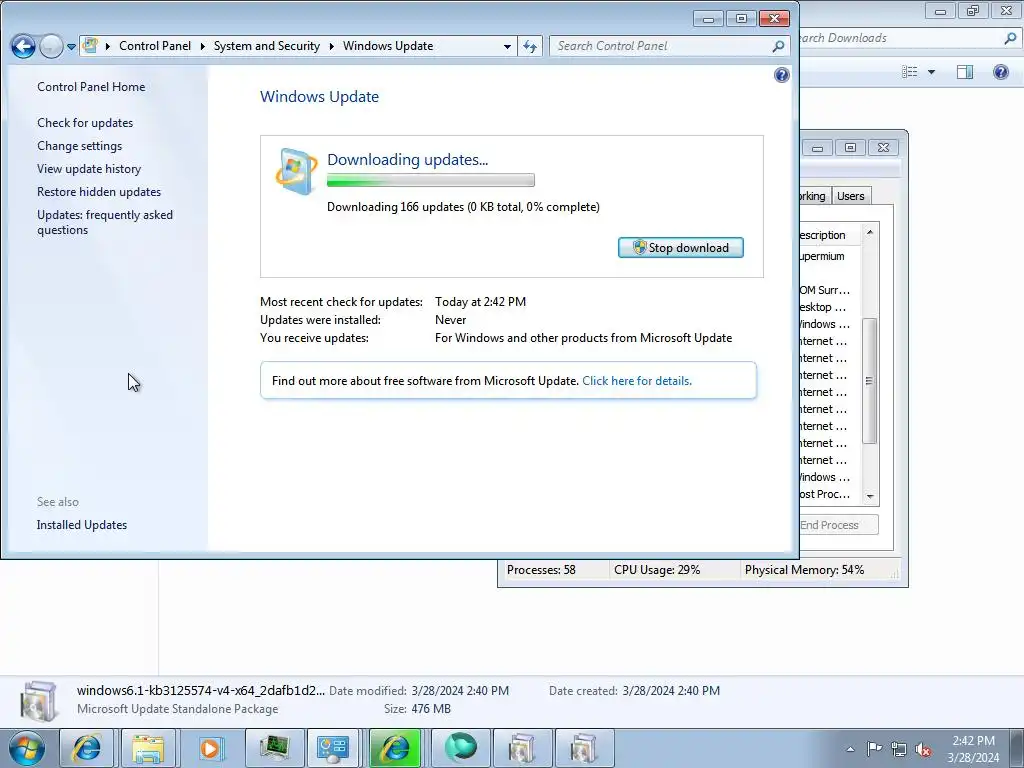Open Windows Update help icon
Viewport: 1024px width, 768px height.
tap(782, 75)
